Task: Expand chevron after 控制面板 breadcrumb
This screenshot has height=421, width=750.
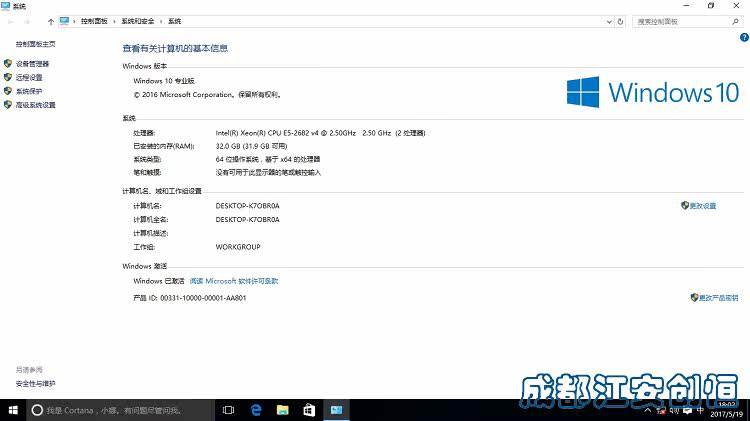Action: [114, 22]
